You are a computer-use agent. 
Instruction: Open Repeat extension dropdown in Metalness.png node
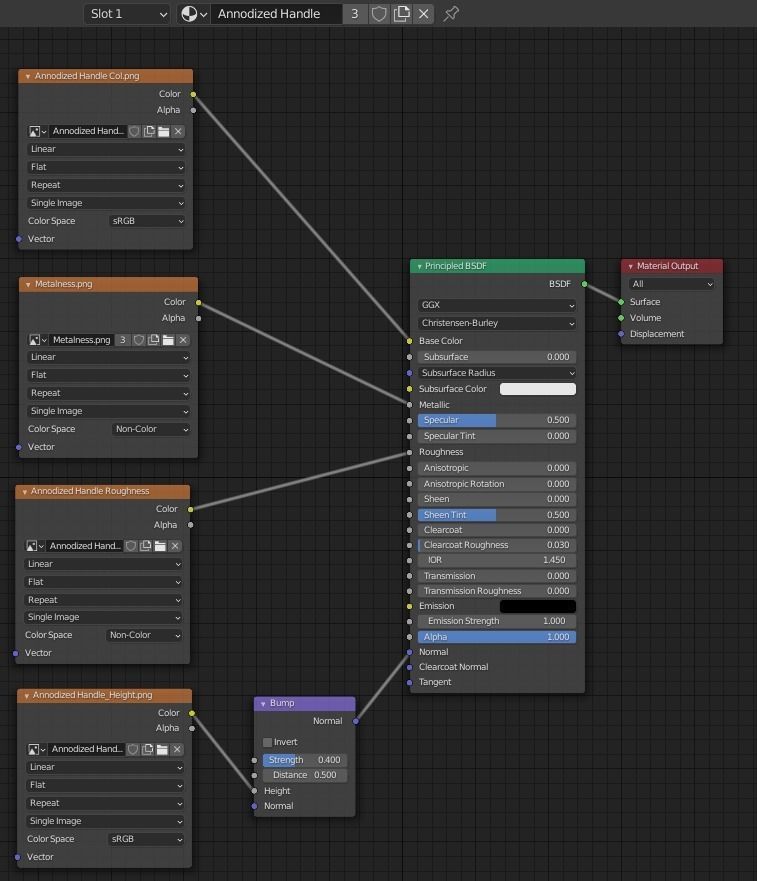[x=108, y=393]
